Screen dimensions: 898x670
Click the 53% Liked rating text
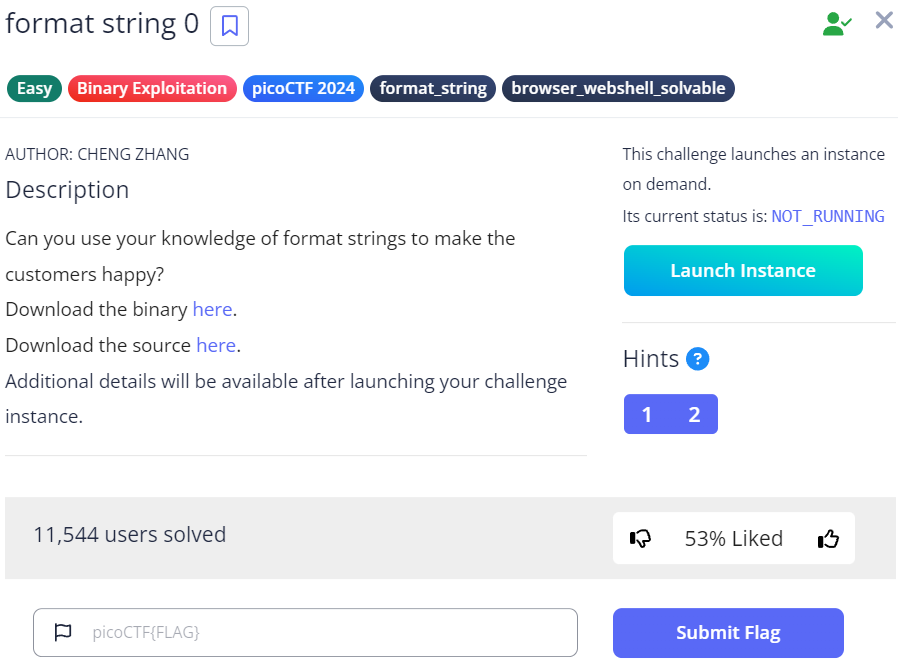(x=733, y=539)
